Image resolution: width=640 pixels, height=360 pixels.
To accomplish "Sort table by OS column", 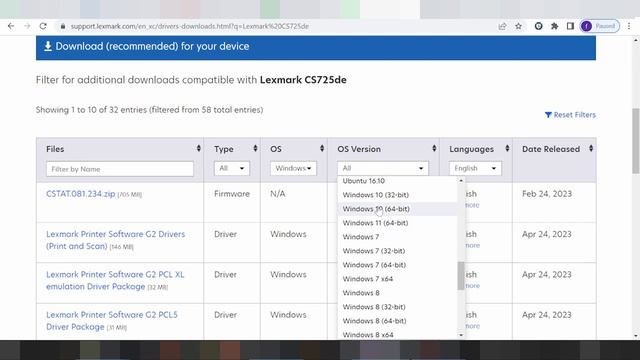I will click(322, 149).
